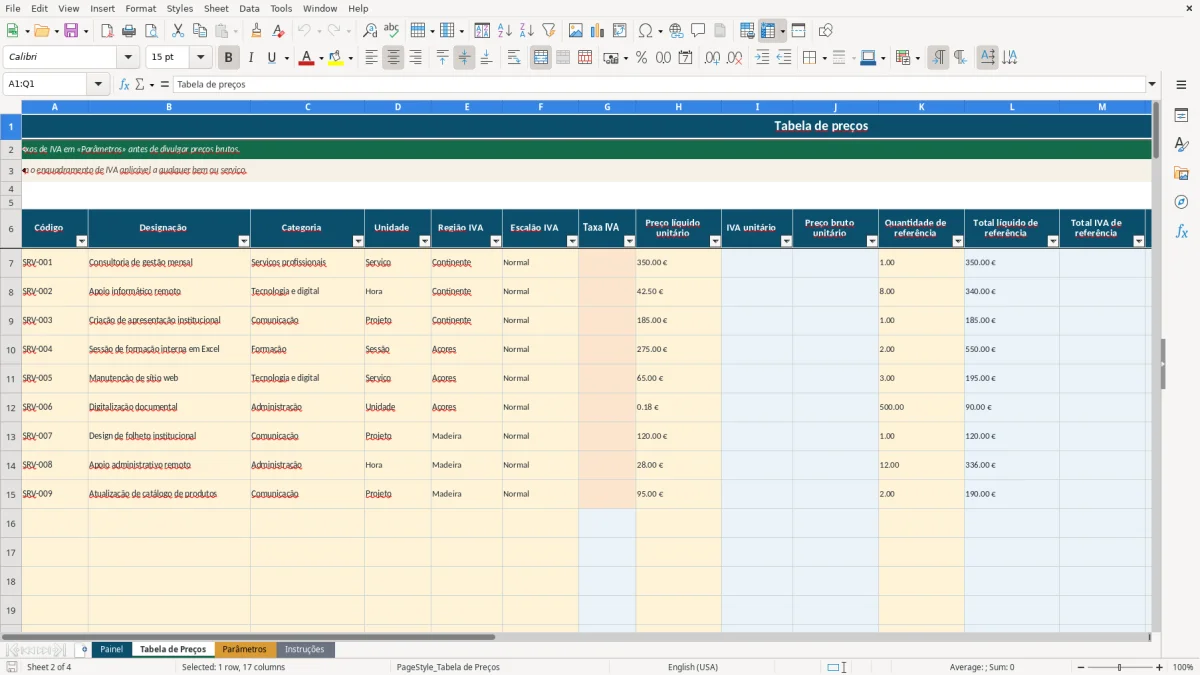Viewport: 1200px width, 675px height.
Task: Switch to the Instruções sheet tab
Action: tap(305, 650)
